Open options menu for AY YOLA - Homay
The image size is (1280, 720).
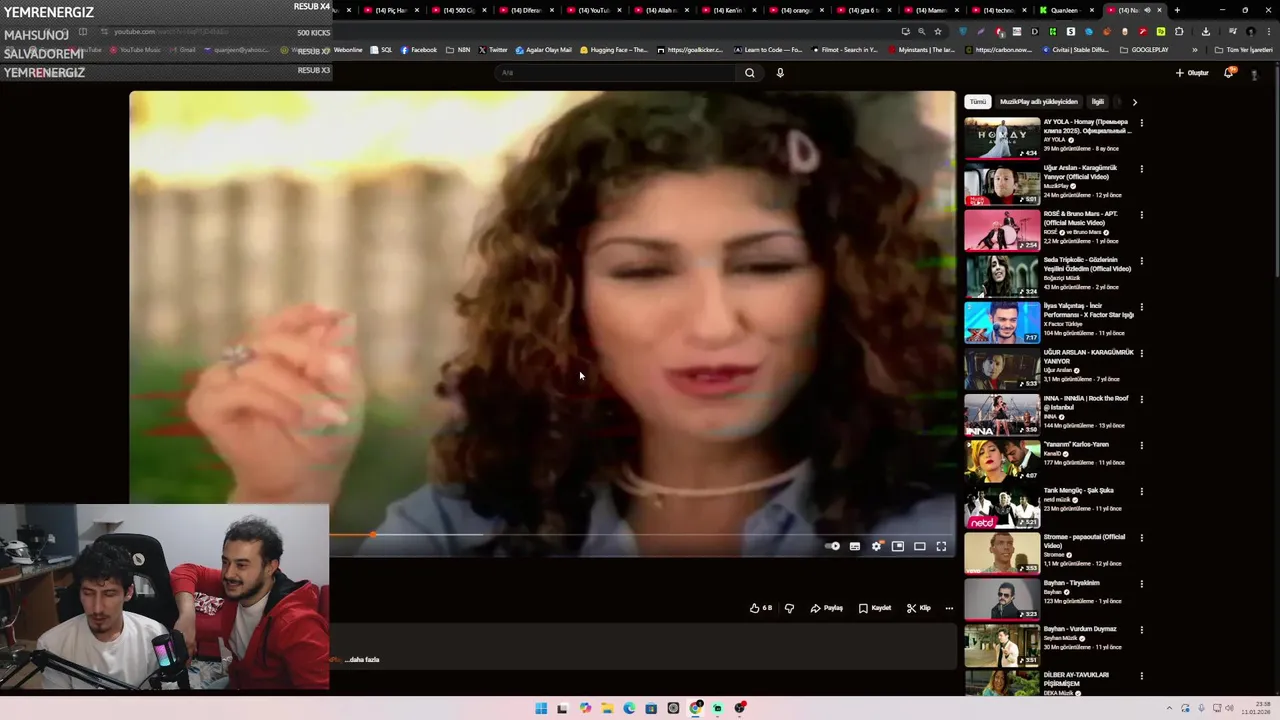point(1141,123)
